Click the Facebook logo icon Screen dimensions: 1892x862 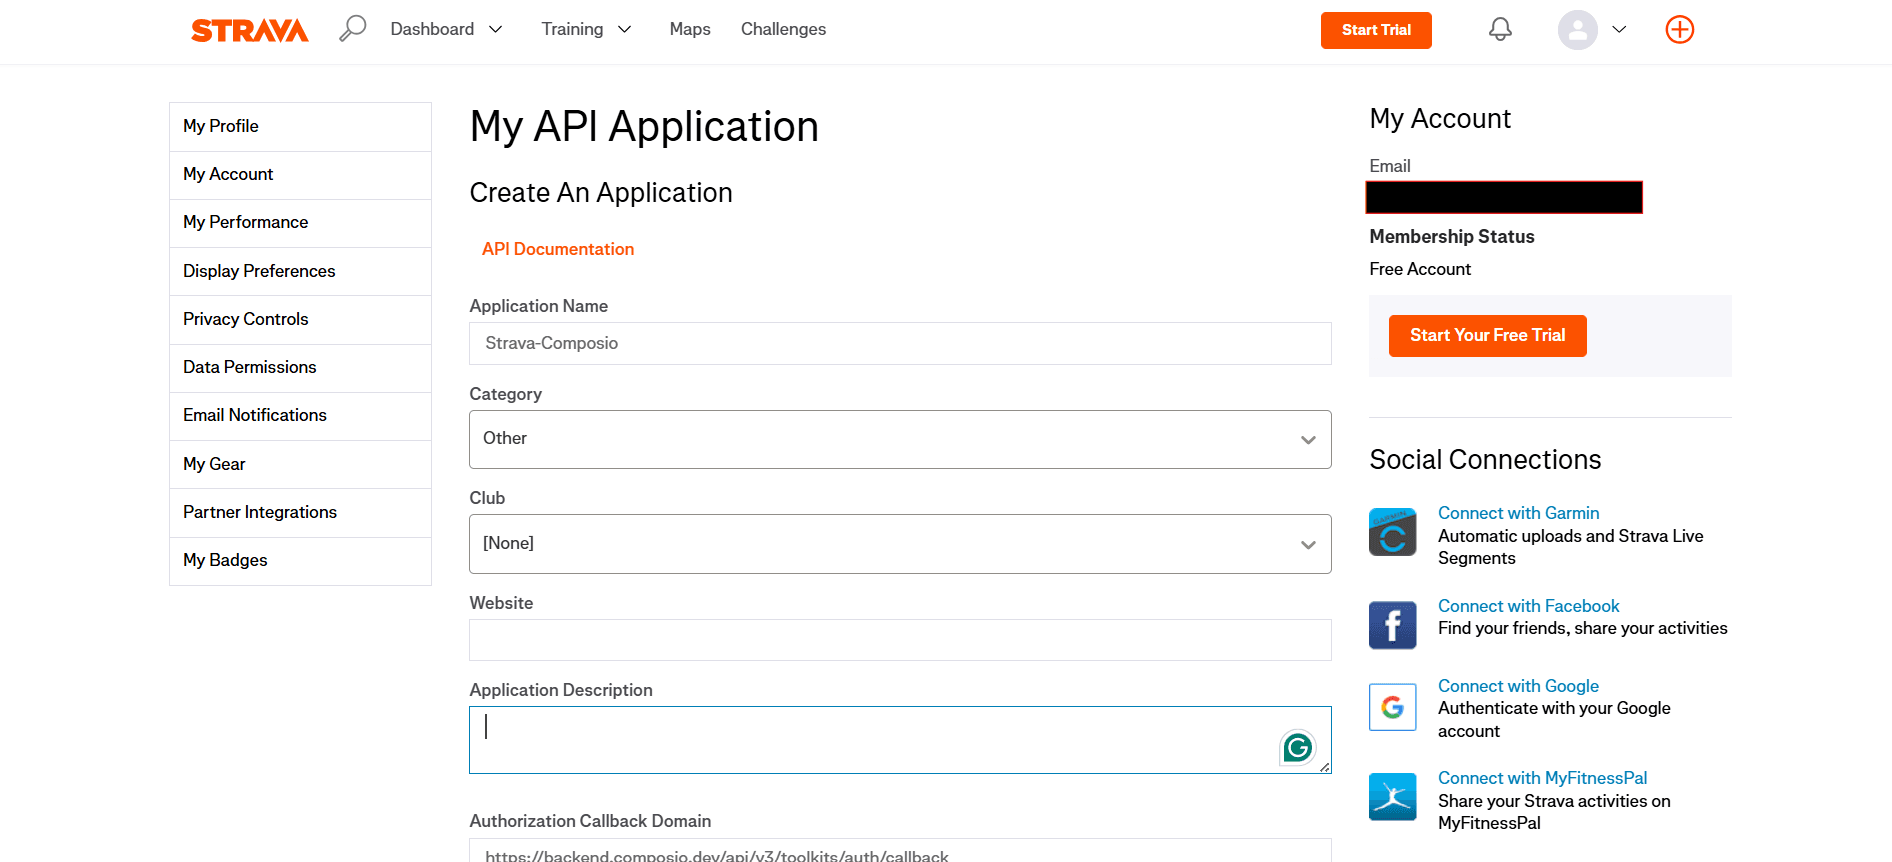[x=1392, y=625]
